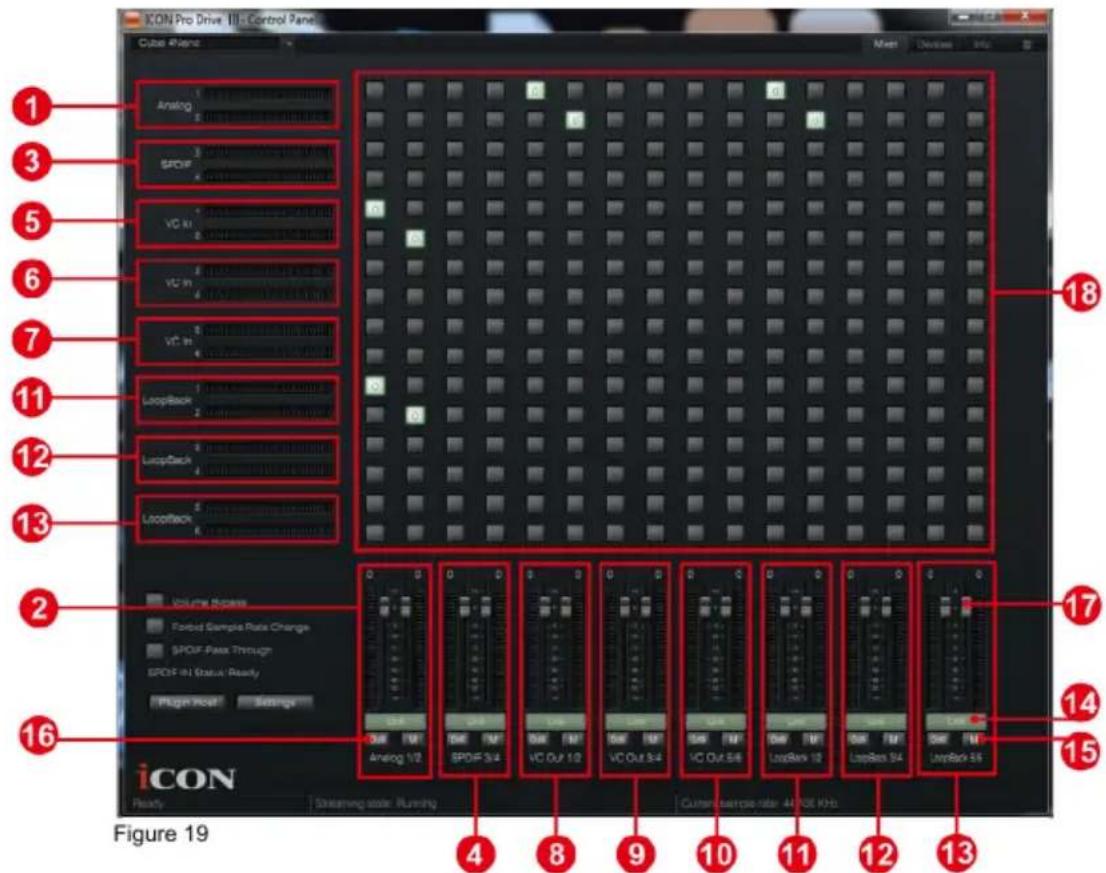1106x873 pixels.
Task: Click the right fader of LoopBack 1/2 channel
Action: [806, 606]
